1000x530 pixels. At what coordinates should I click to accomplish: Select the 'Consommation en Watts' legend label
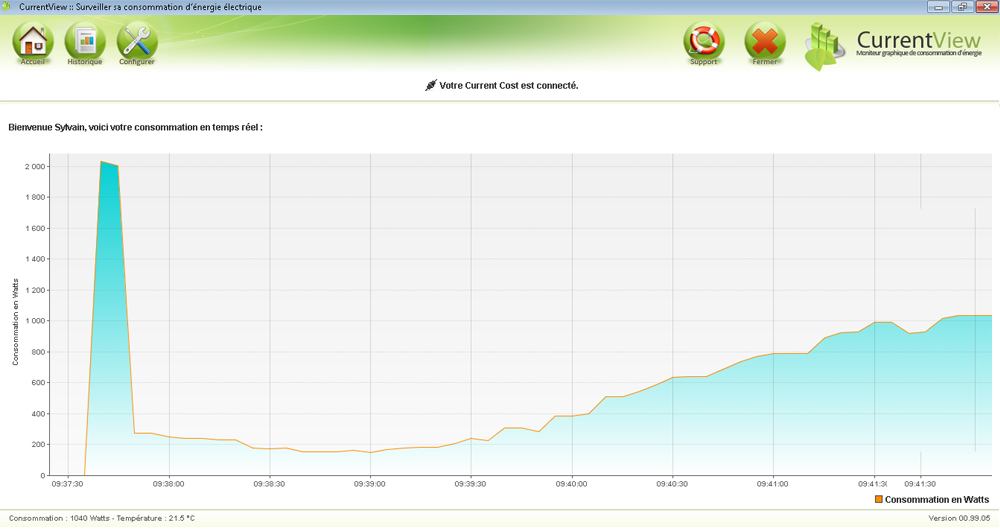point(937,499)
